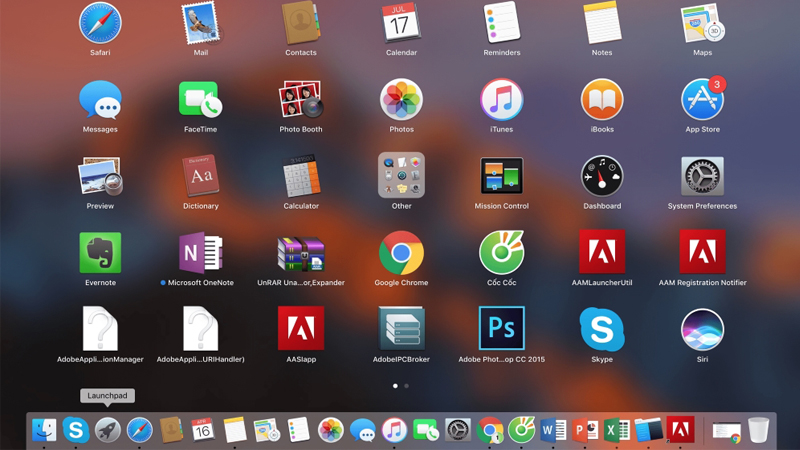Open the Trash in the Dock
Image resolution: width=800 pixels, height=450 pixels.
[x=759, y=430]
